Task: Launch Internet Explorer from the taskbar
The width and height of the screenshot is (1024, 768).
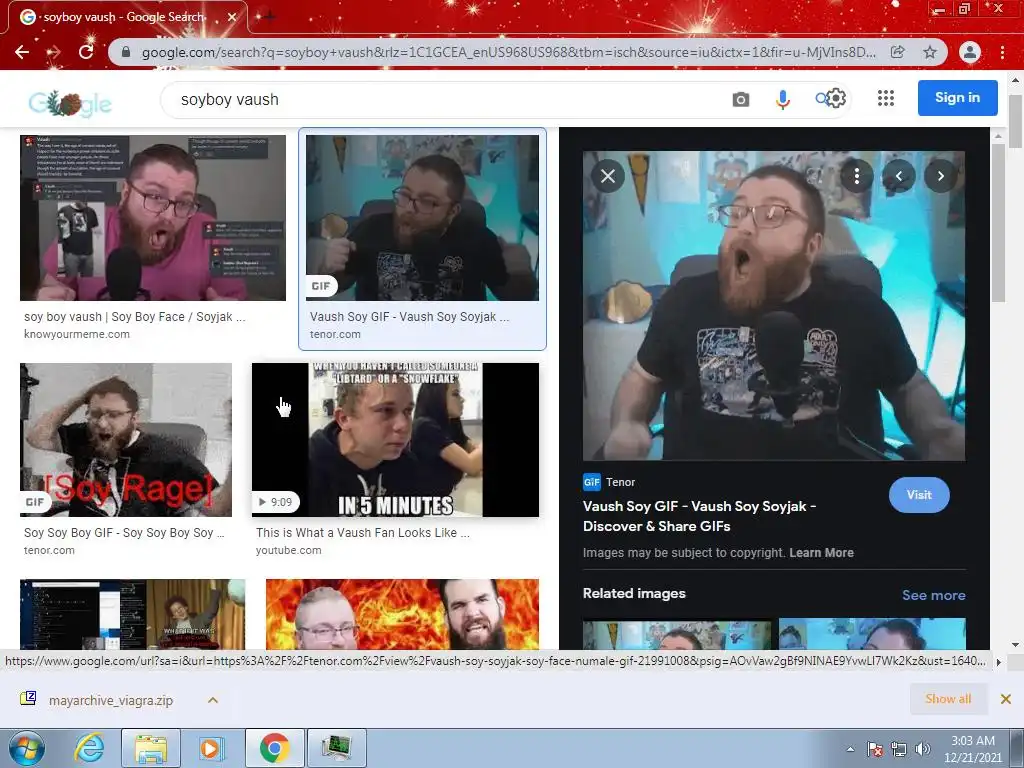Action: 89,748
